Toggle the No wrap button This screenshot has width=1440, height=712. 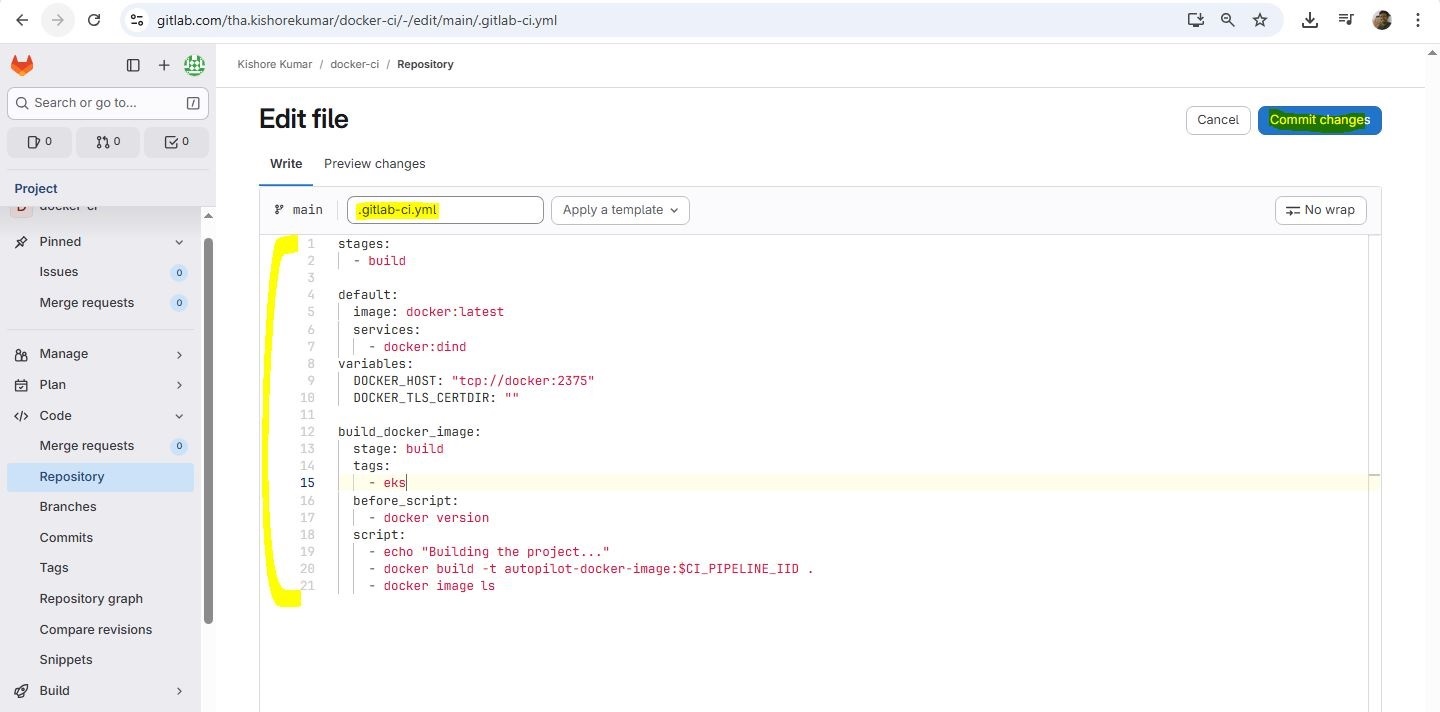pyautogui.click(x=1320, y=210)
